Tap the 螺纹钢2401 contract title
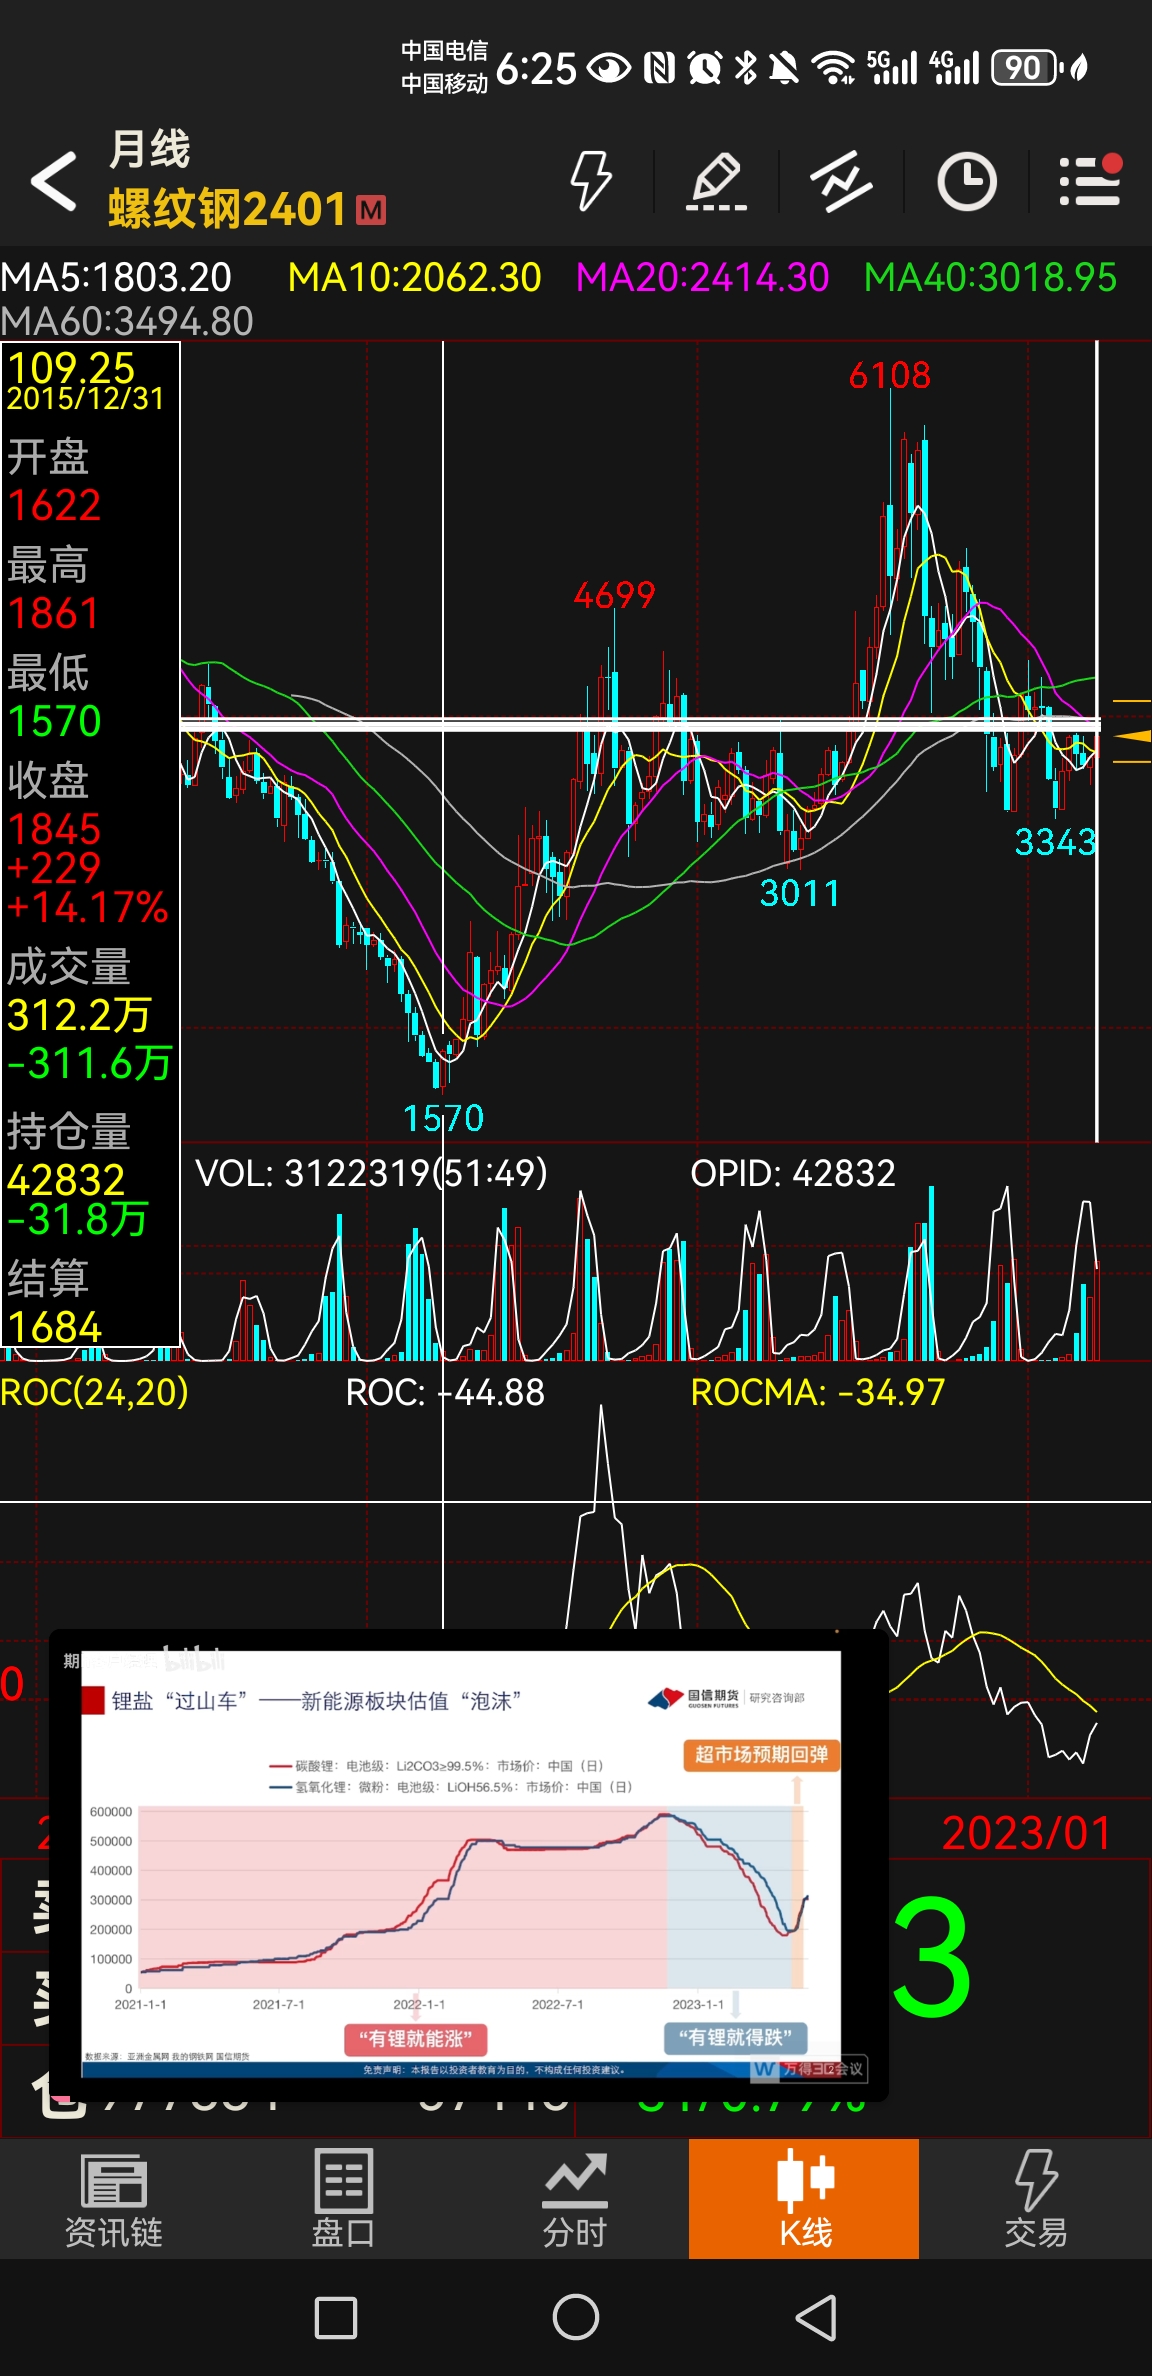 click(227, 210)
